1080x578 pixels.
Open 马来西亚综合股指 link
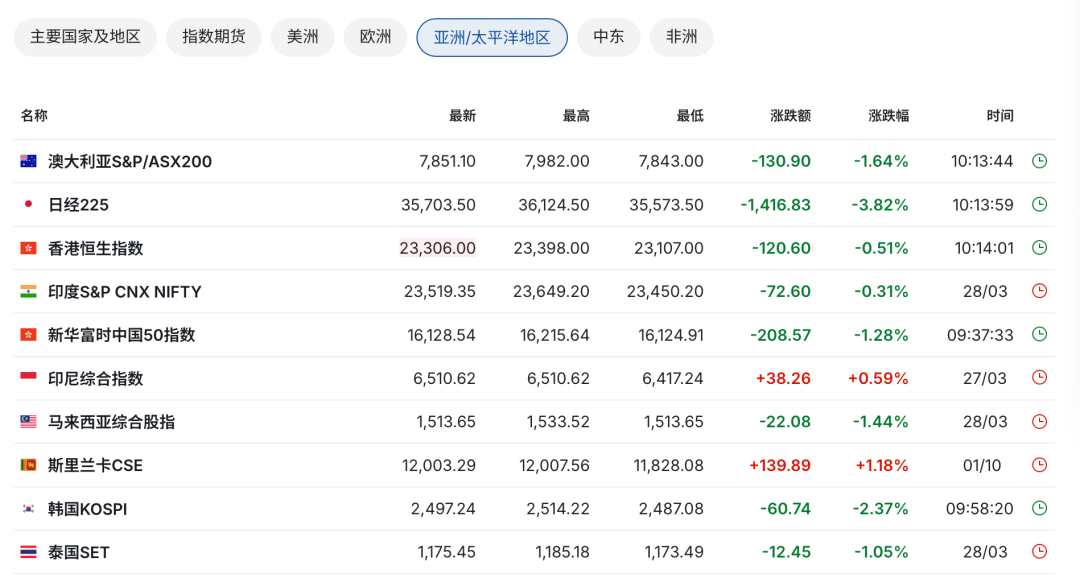pos(111,422)
